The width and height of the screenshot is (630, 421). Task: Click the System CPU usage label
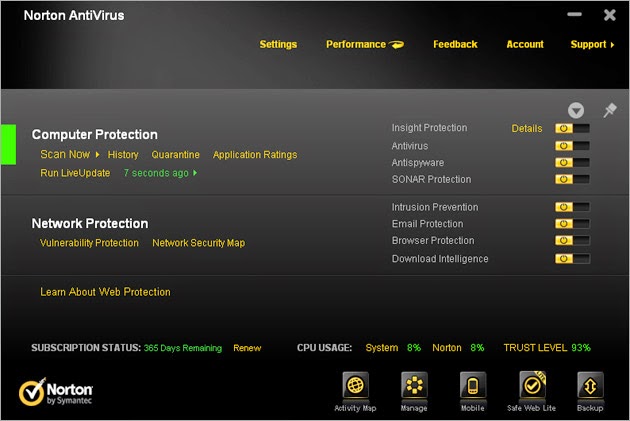(382, 348)
